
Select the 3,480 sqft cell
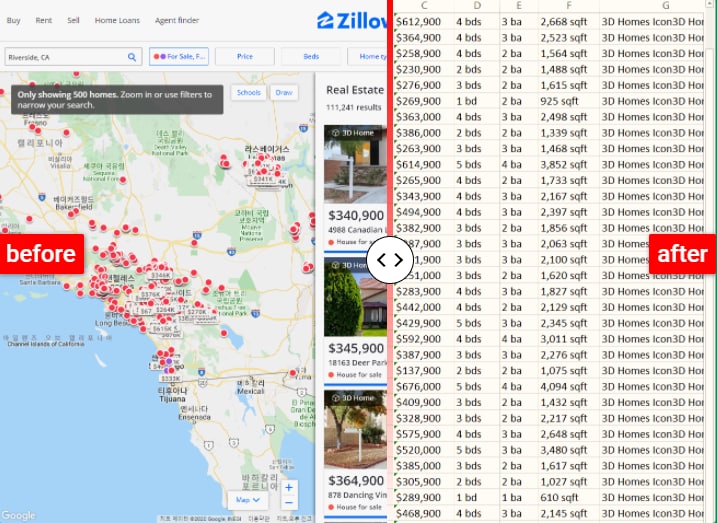(x=568, y=450)
